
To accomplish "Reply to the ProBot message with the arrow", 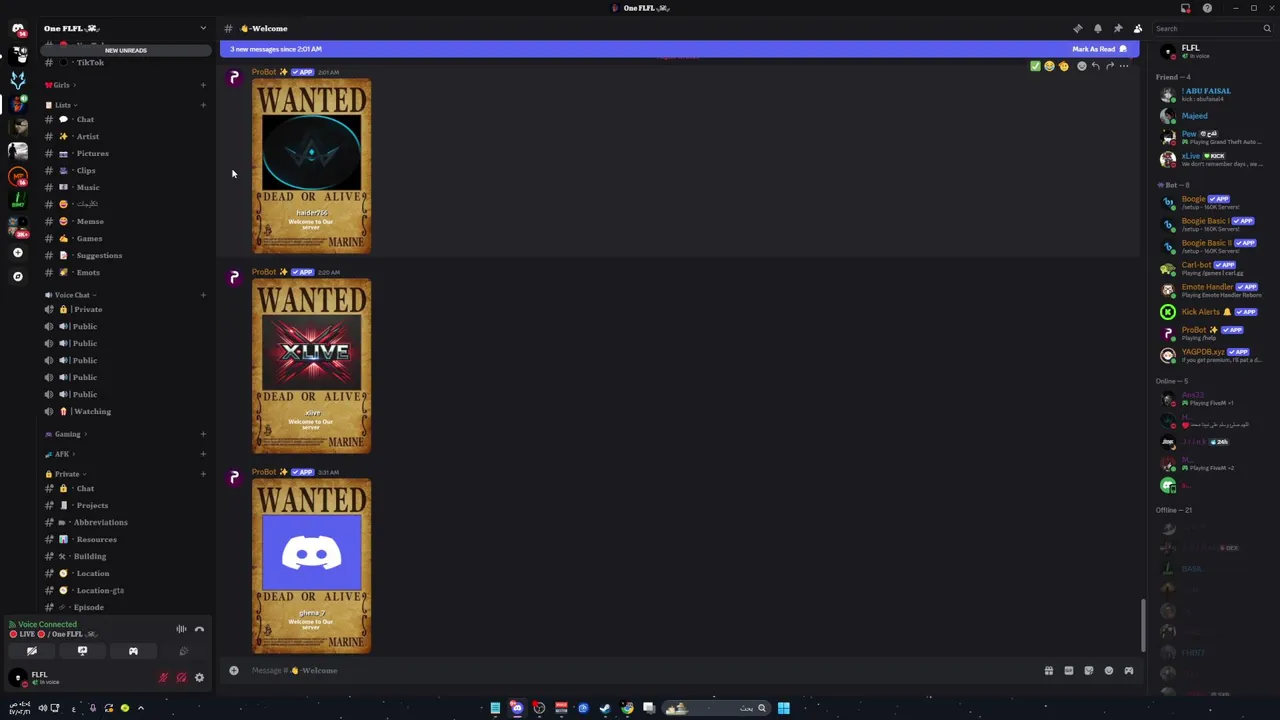I will point(1095,66).
